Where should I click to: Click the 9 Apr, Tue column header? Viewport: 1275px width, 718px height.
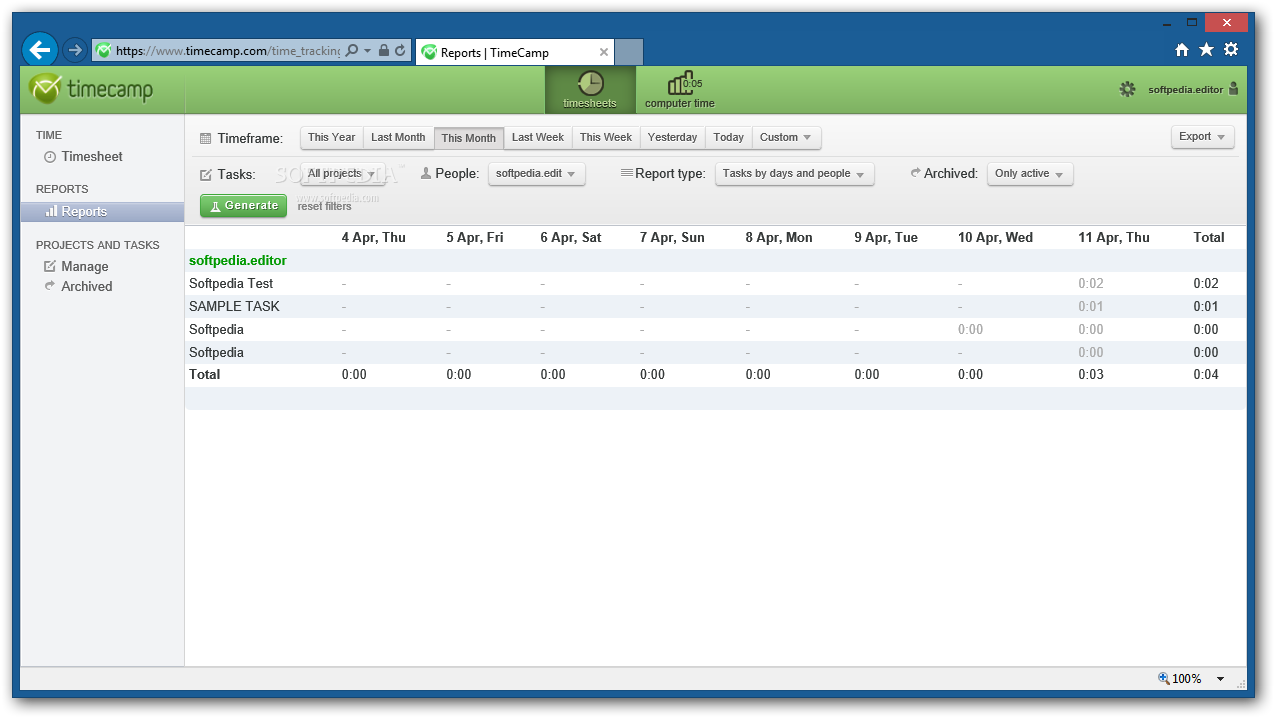click(886, 238)
